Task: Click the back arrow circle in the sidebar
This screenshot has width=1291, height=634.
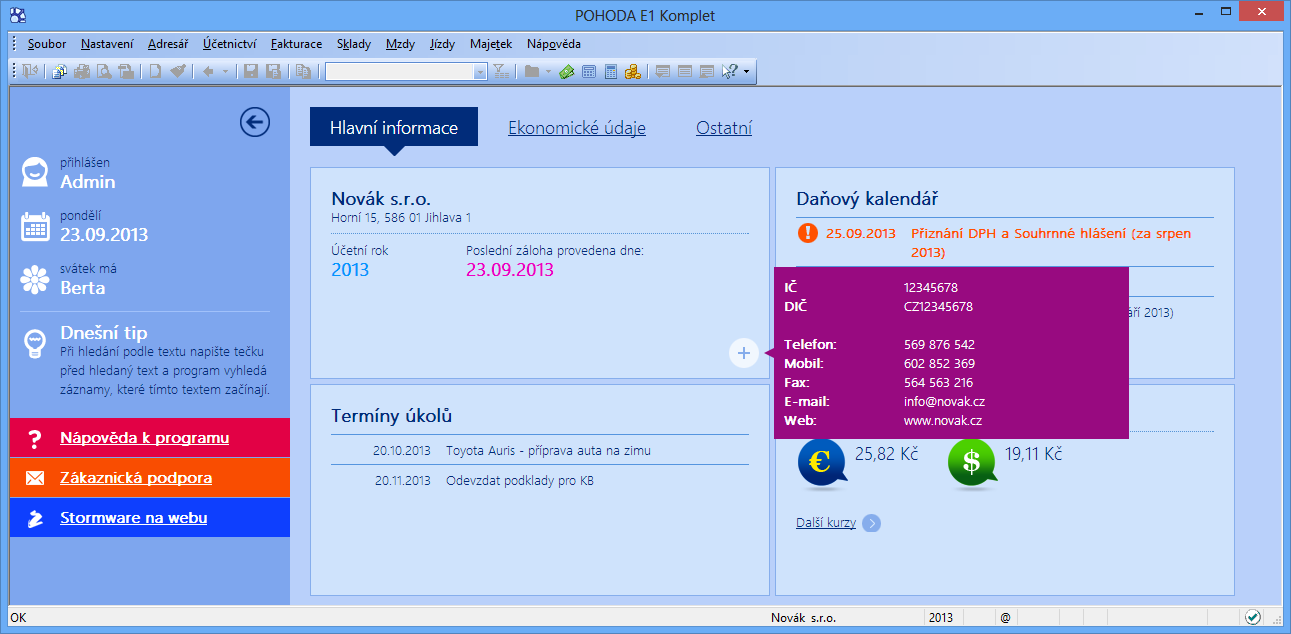Action: tap(255, 122)
